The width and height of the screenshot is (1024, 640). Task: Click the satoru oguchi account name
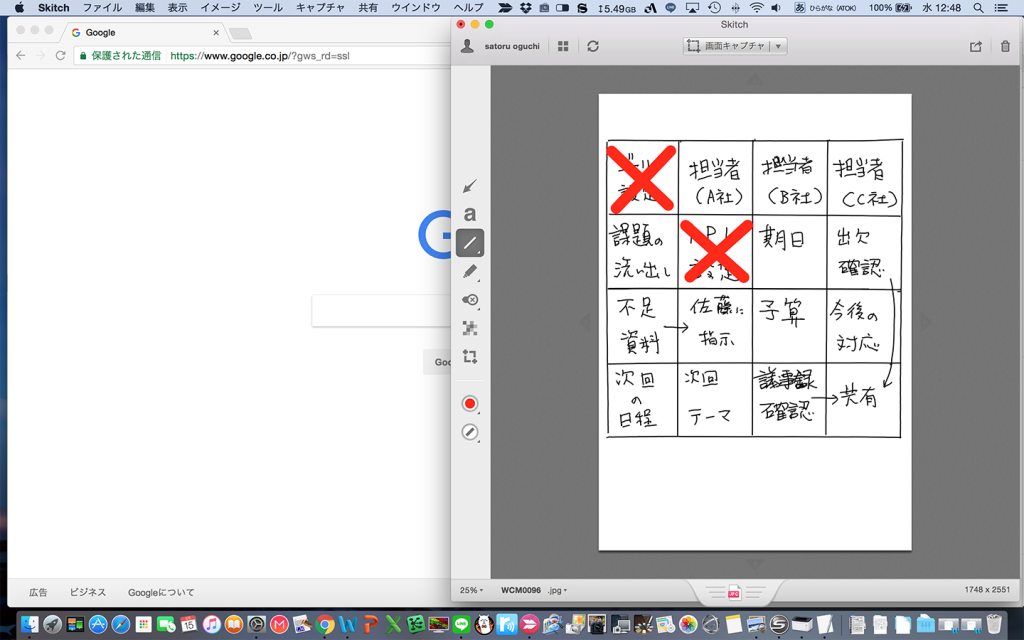512,46
